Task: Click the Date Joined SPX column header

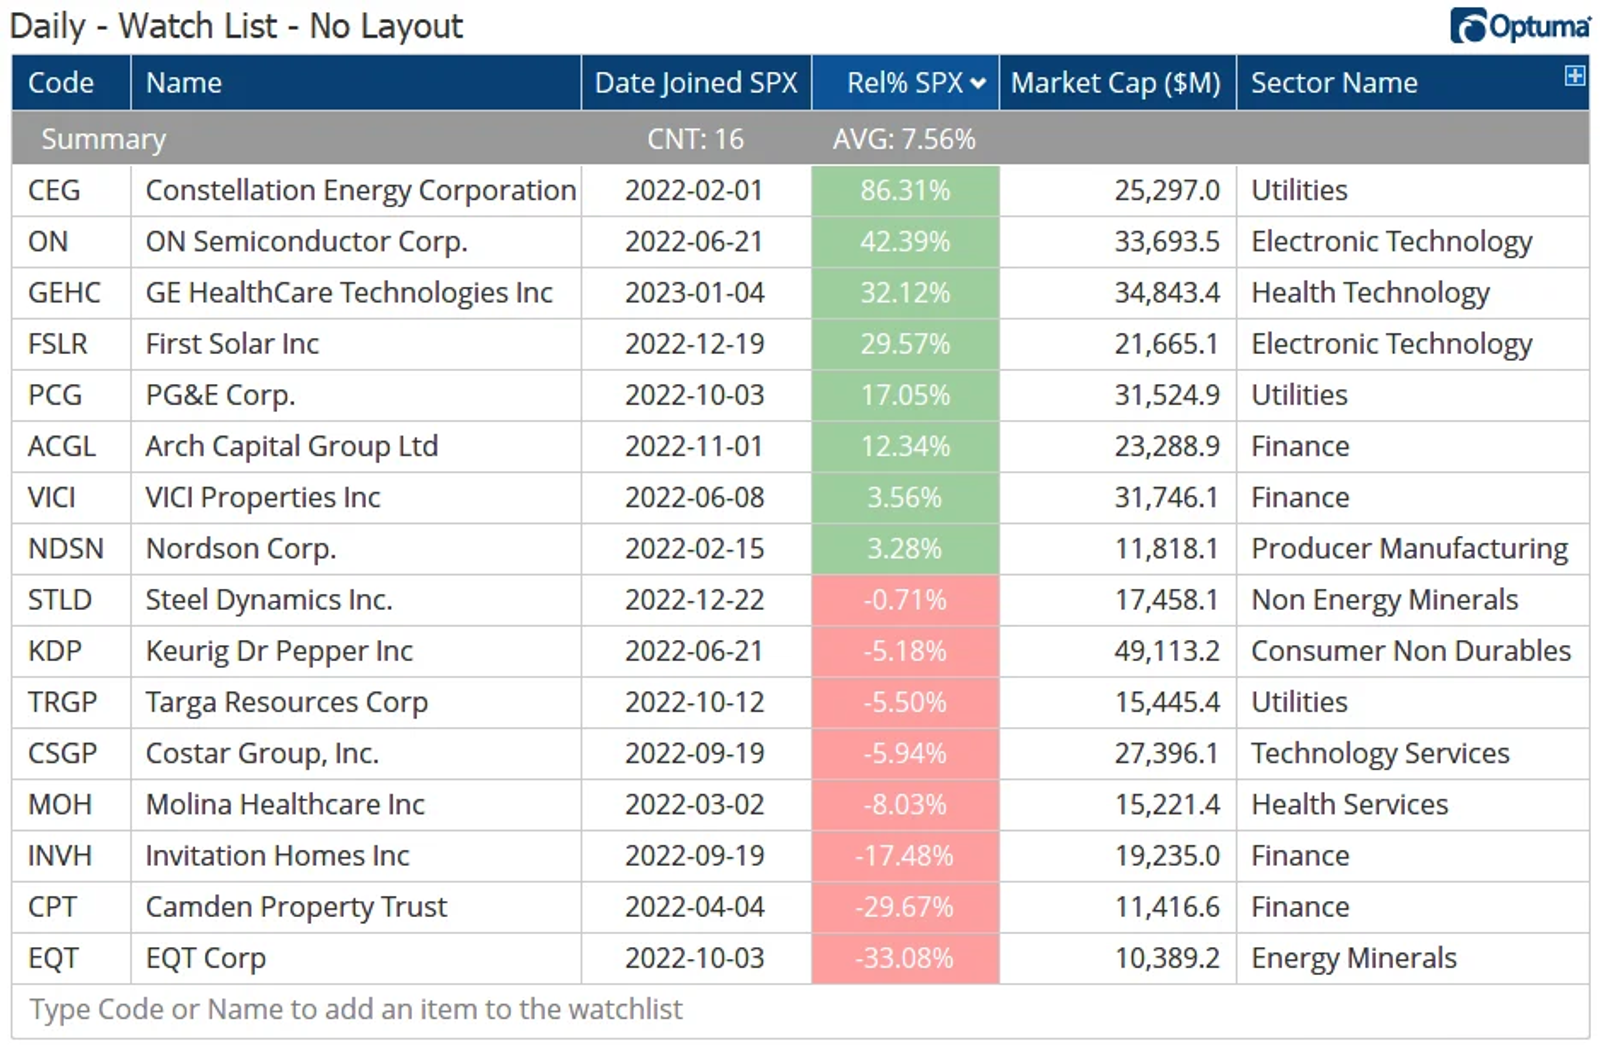Action: click(x=696, y=83)
